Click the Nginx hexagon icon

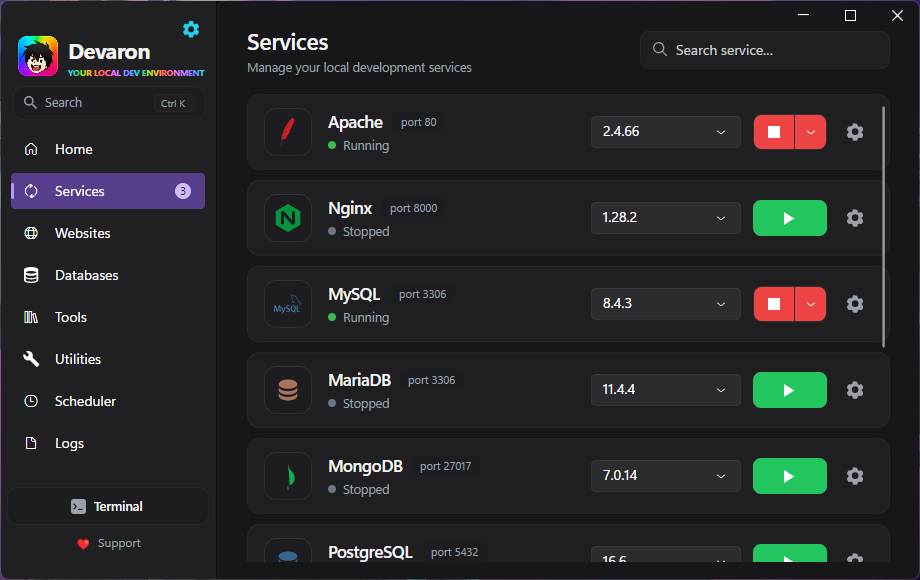click(288, 218)
